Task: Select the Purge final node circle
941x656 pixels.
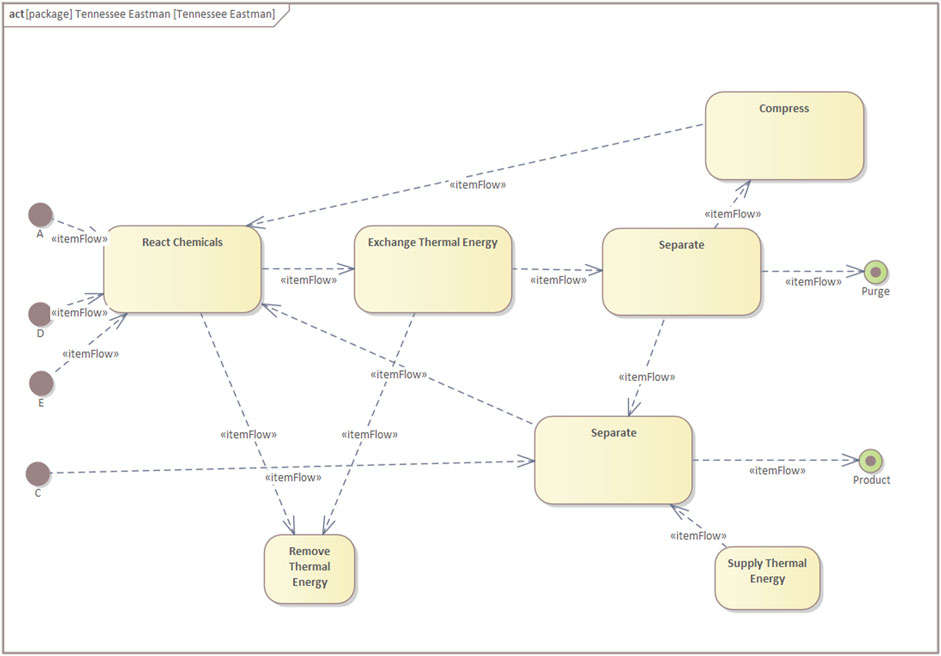Action: pos(876,272)
